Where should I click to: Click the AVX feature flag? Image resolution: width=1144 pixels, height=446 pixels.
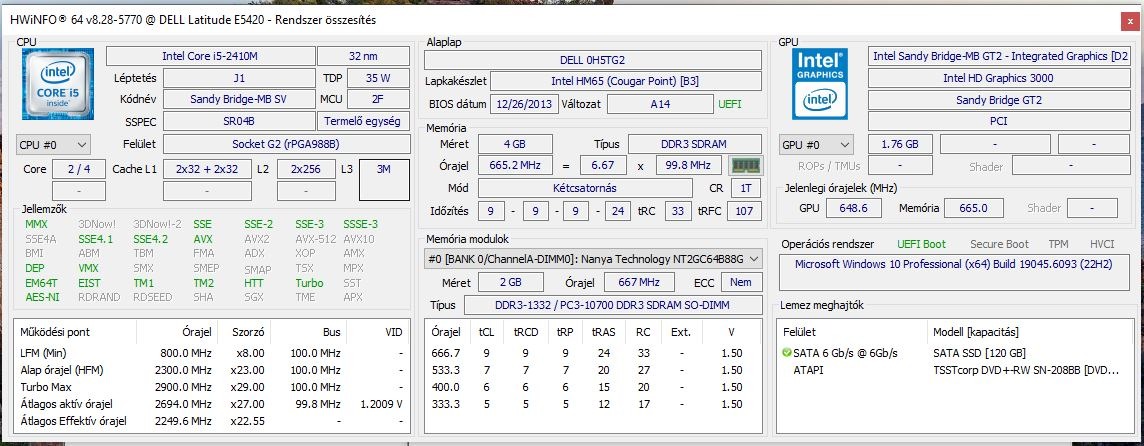203,239
